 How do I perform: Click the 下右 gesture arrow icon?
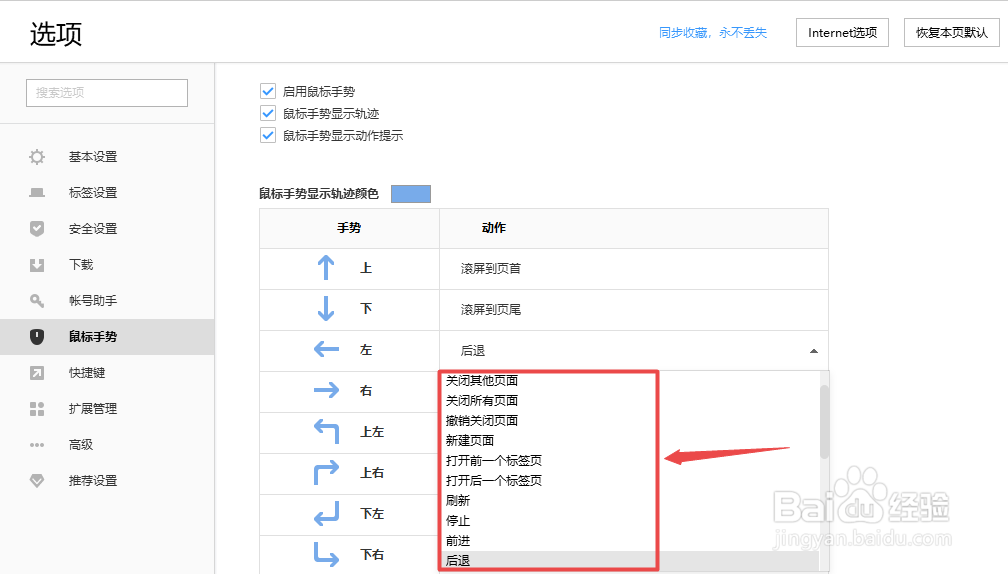(x=326, y=554)
